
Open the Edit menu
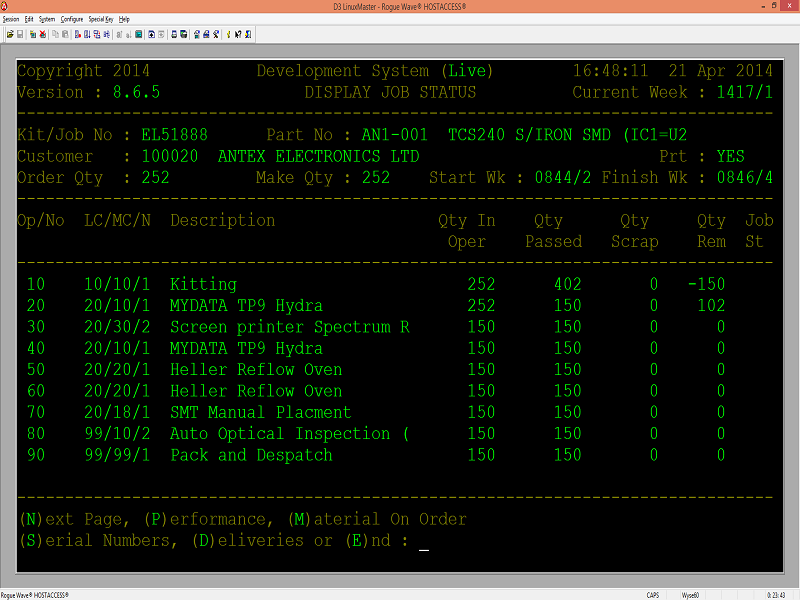pyautogui.click(x=29, y=19)
